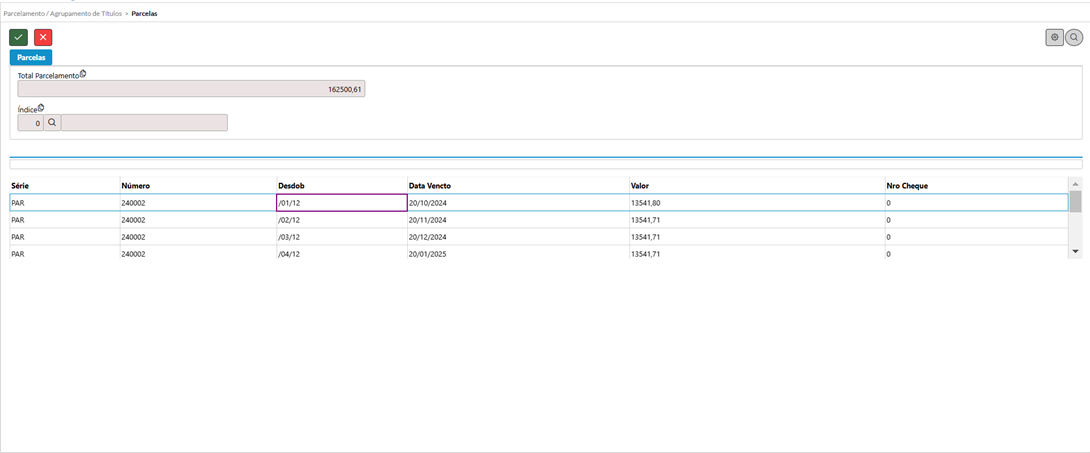Select the Desdob cell /02/12
Image resolution: width=1090 pixels, height=453 pixels.
coord(342,220)
